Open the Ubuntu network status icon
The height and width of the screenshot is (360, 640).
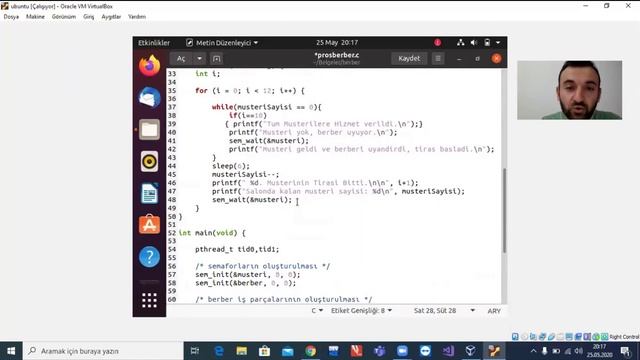460,42
